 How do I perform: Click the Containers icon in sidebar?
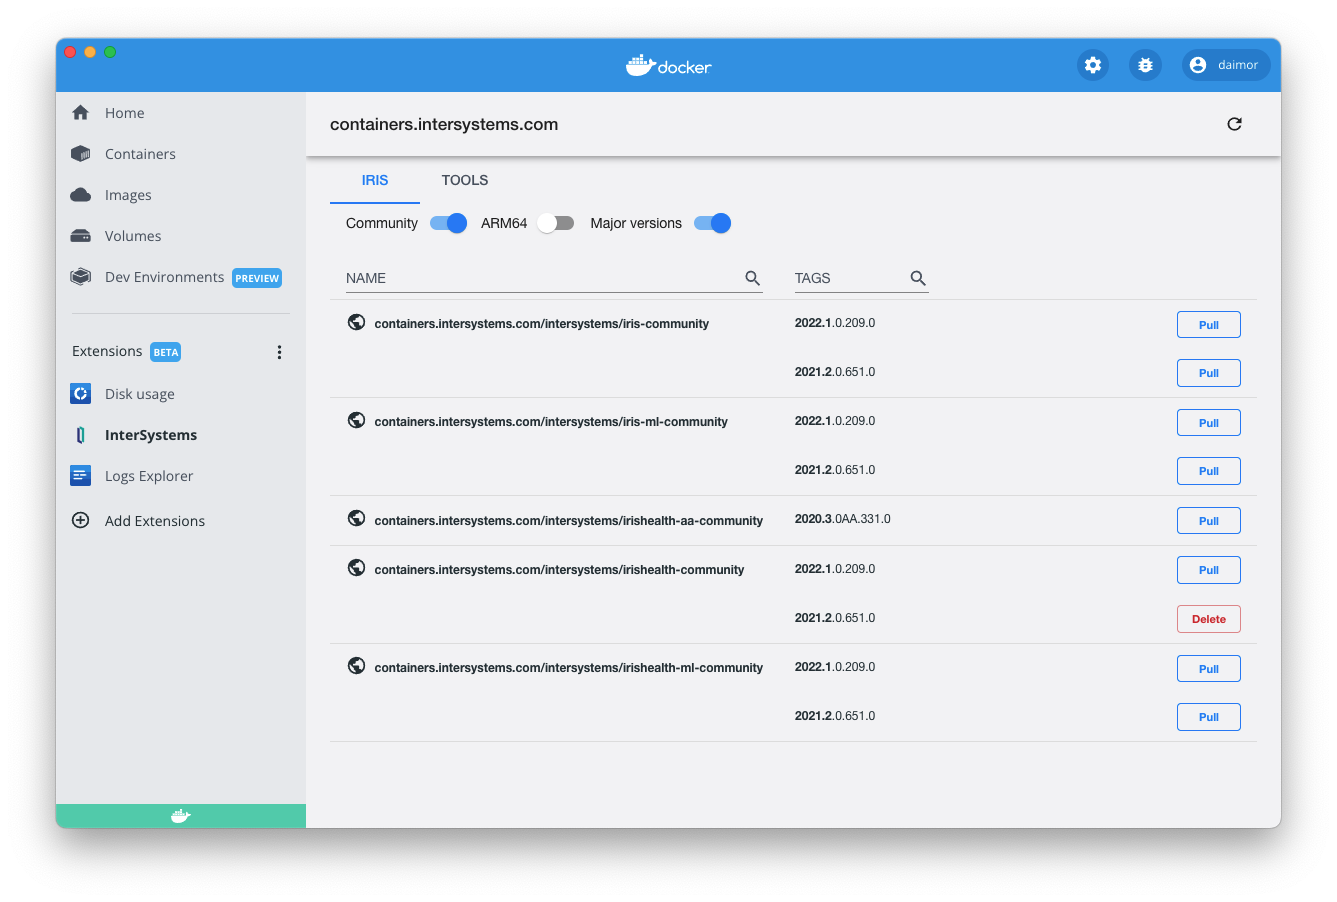pyautogui.click(x=81, y=154)
